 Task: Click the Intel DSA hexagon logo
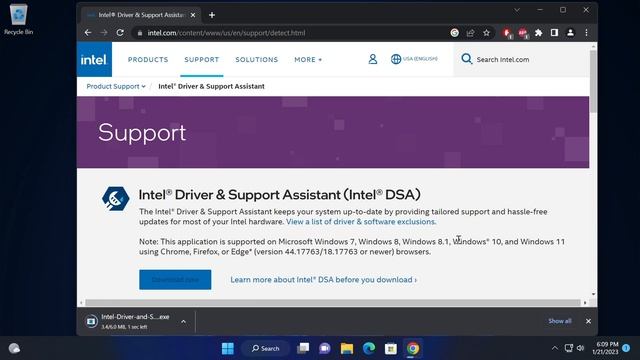coord(116,198)
